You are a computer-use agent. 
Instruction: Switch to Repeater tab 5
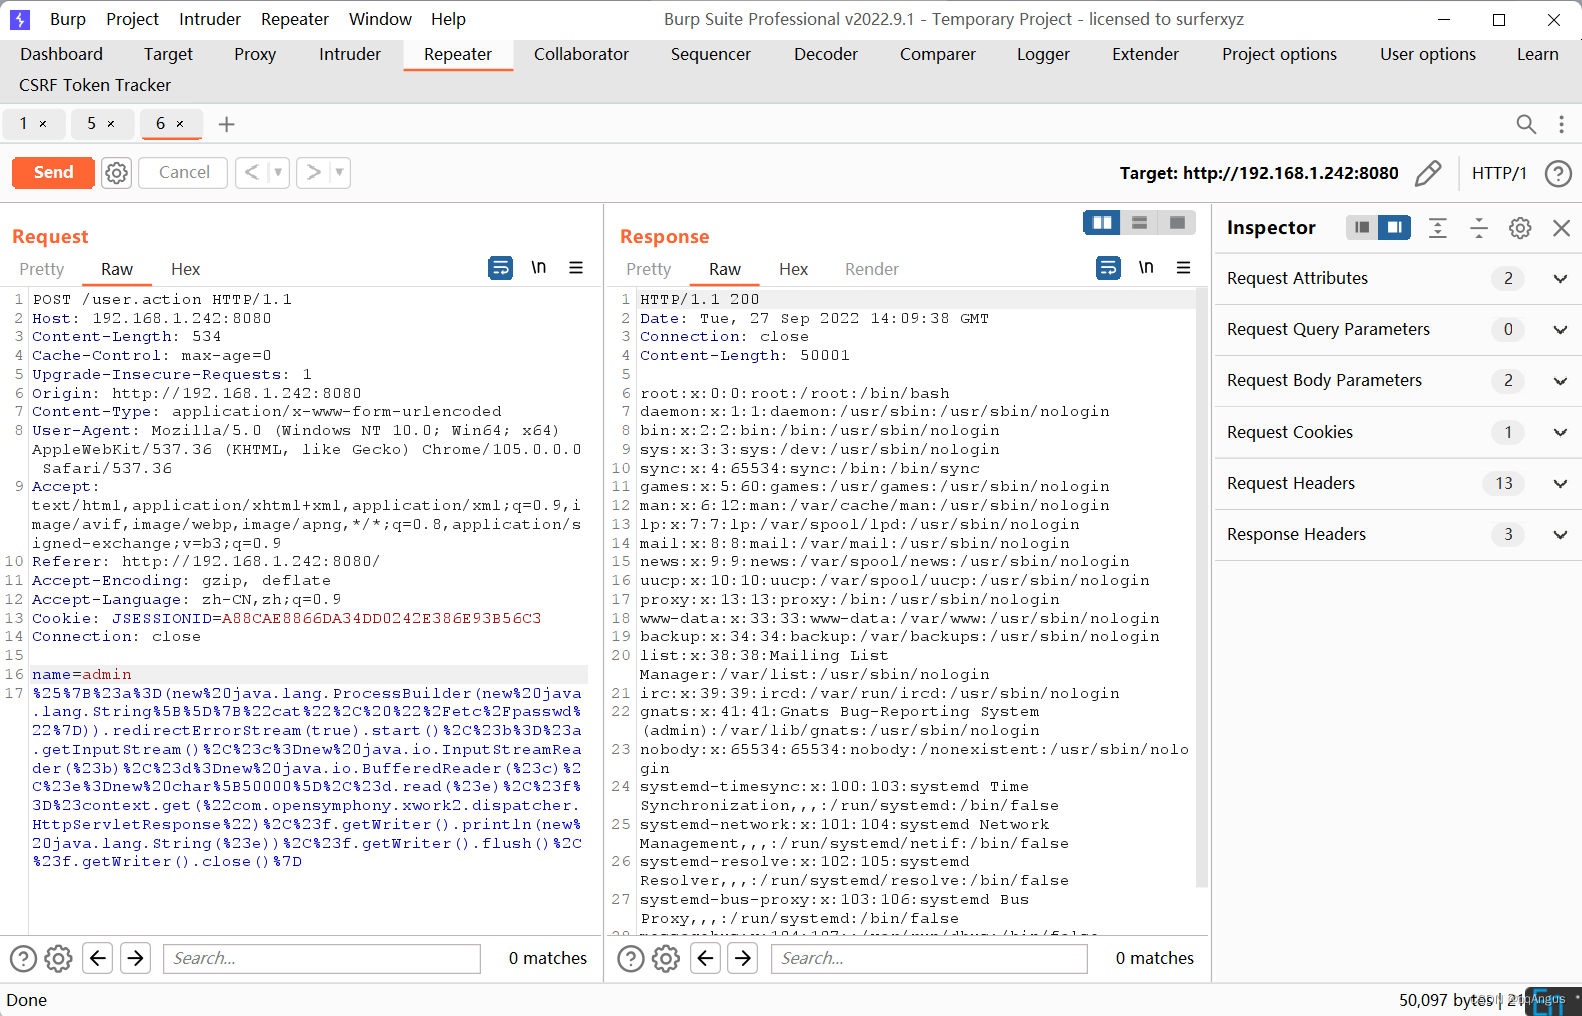(x=91, y=123)
